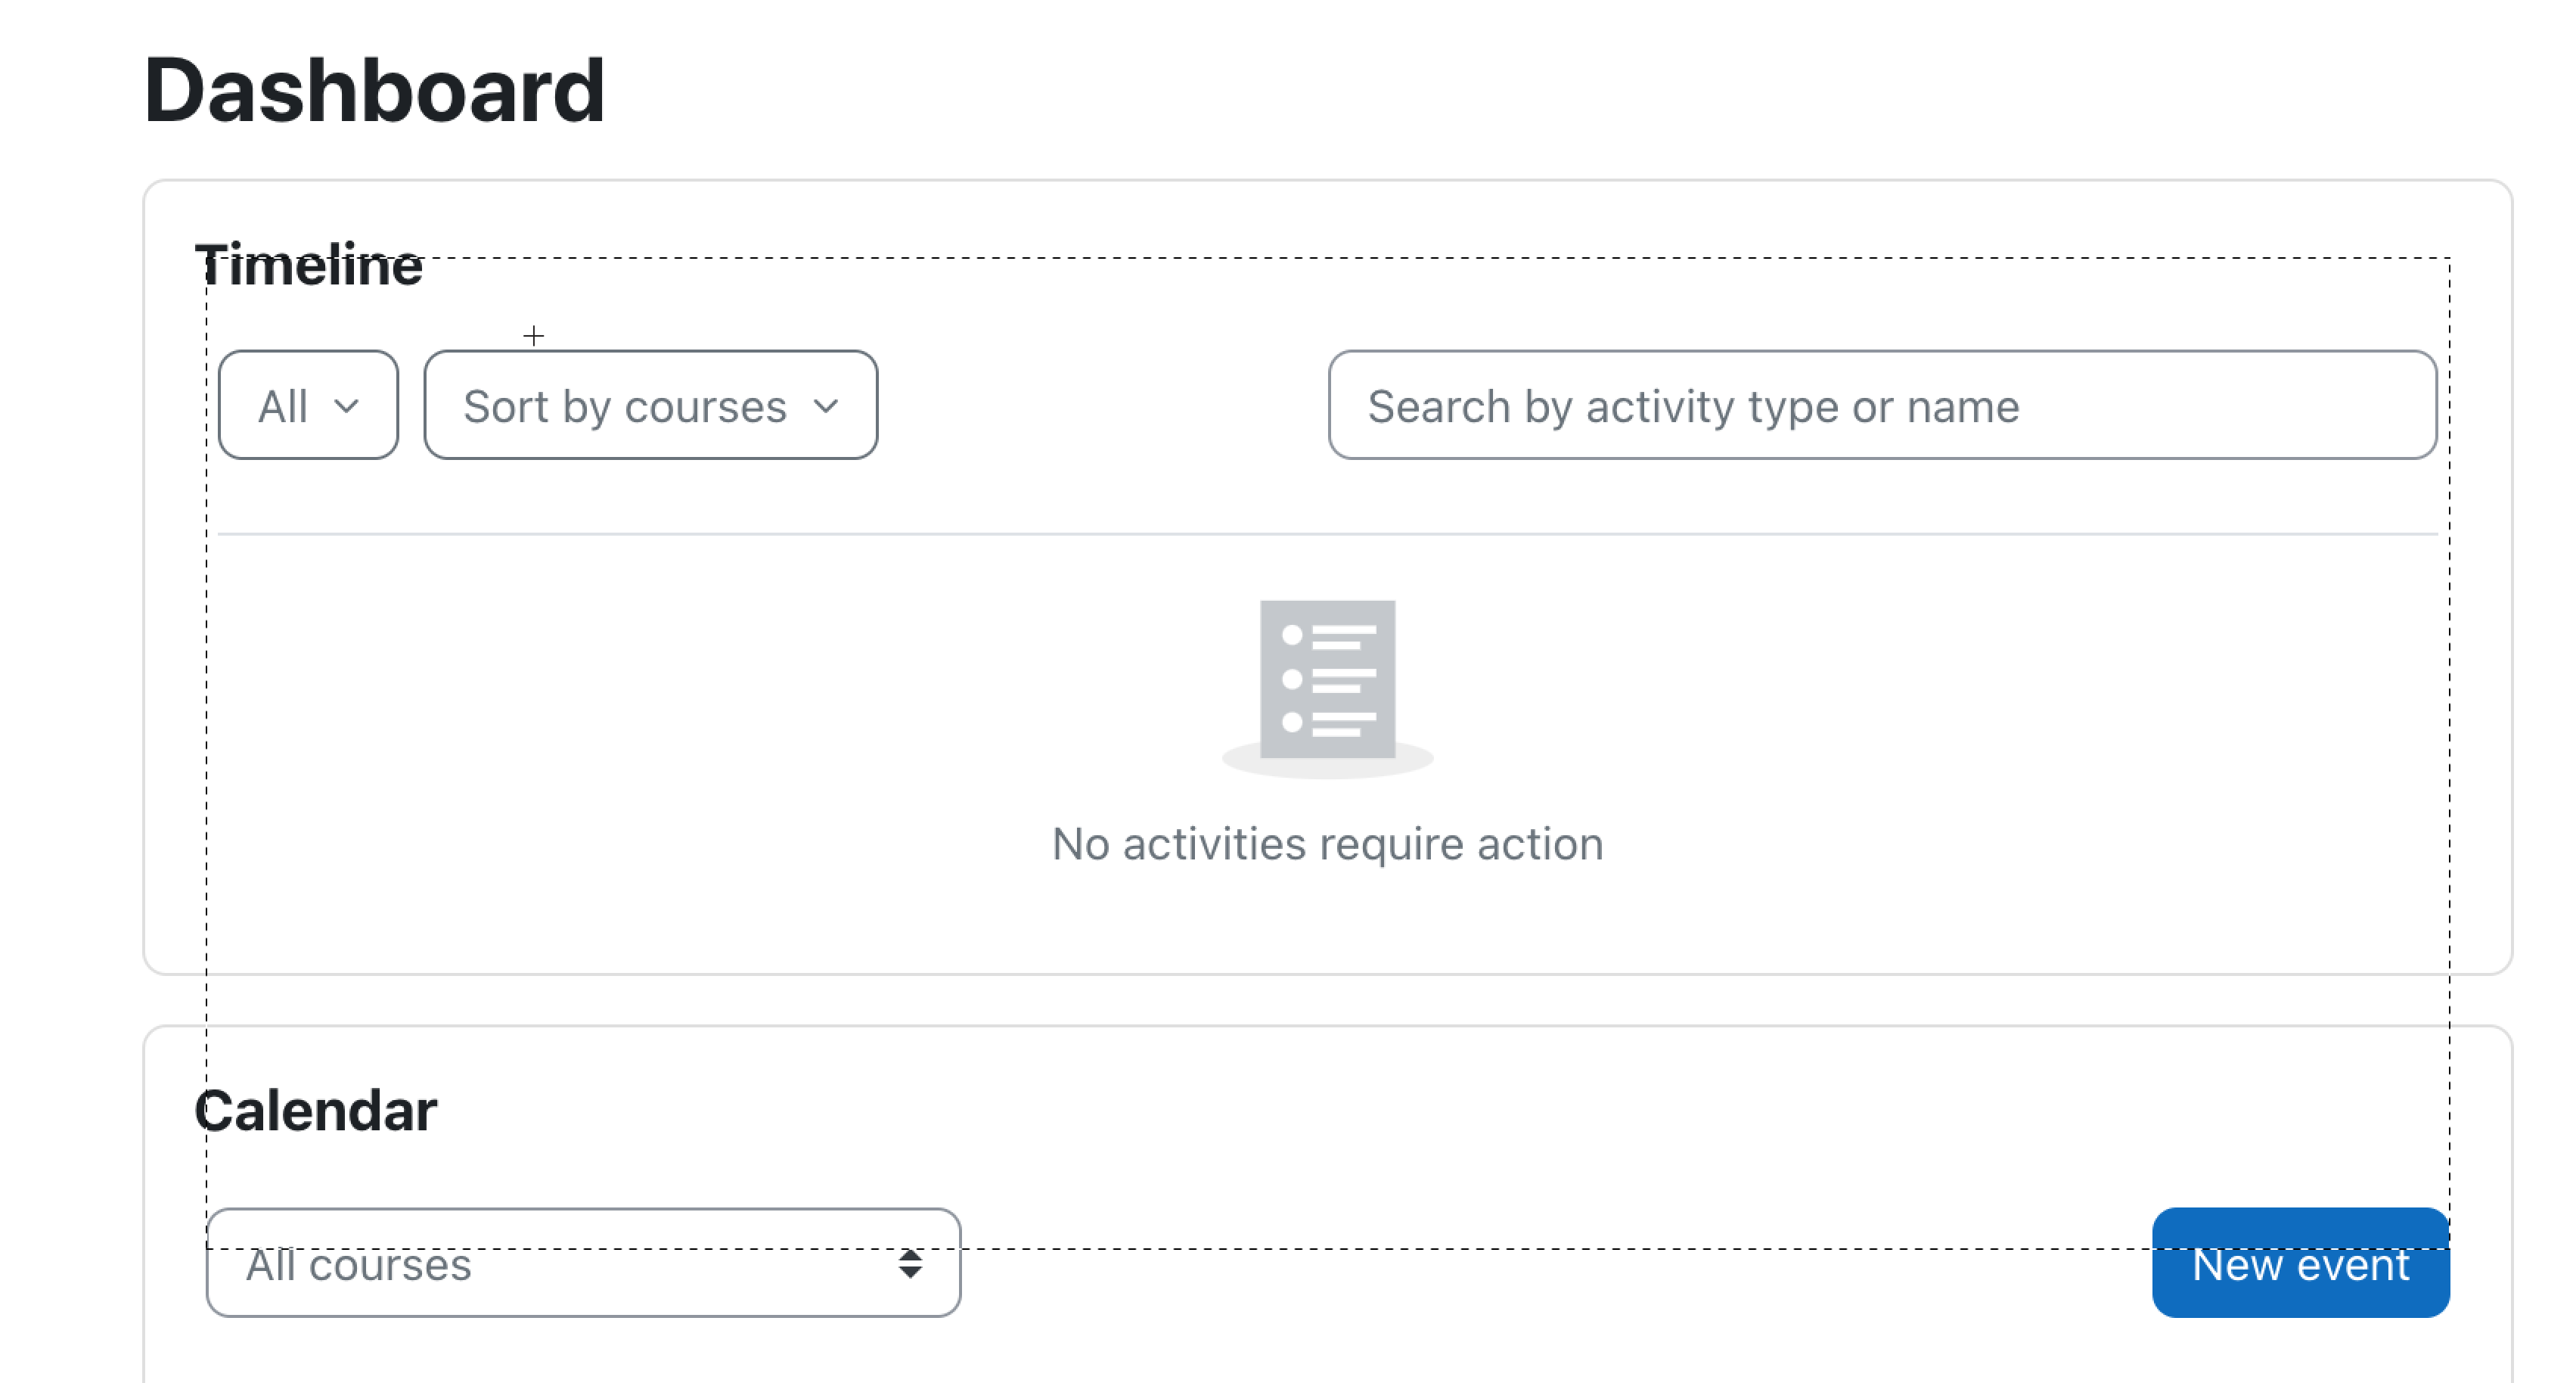This screenshot has width=2576, height=1383.
Task: Click the shadow beneath the list illustration
Action: [x=1328, y=768]
